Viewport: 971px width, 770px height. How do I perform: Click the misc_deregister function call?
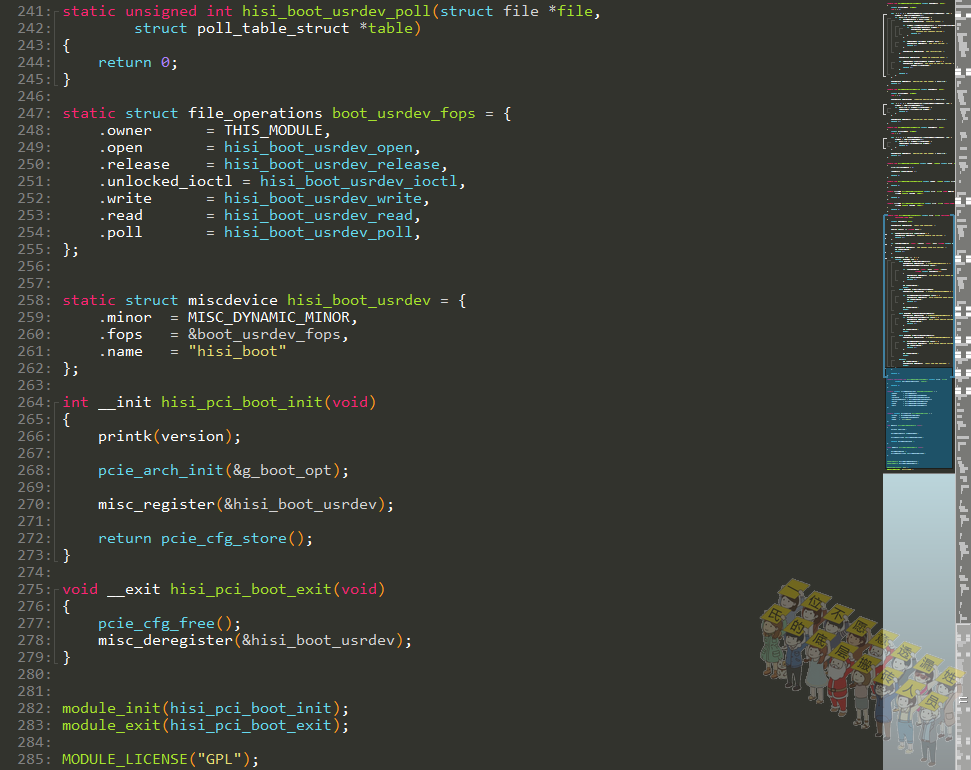pyautogui.click(x=165, y=641)
